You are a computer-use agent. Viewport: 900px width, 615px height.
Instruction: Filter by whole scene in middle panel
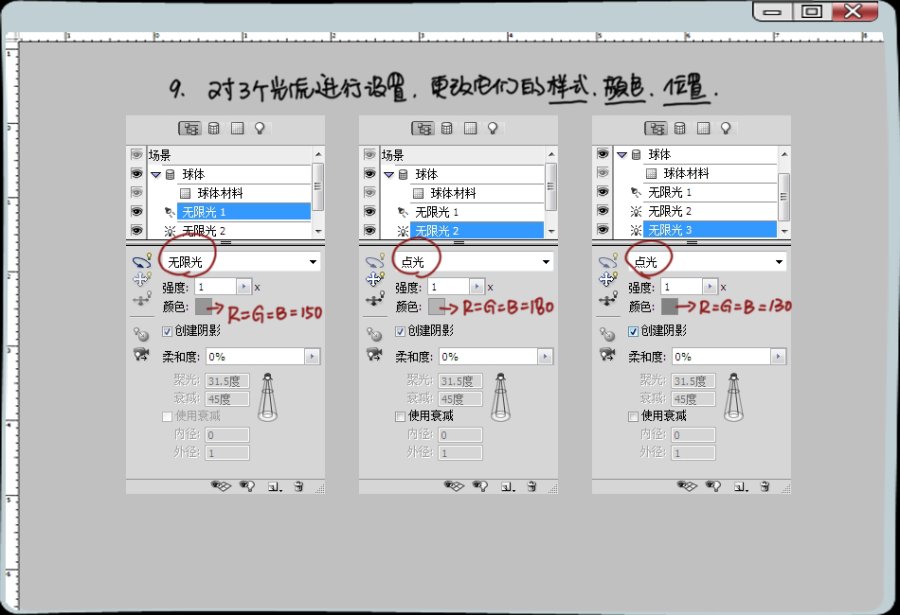pos(422,128)
